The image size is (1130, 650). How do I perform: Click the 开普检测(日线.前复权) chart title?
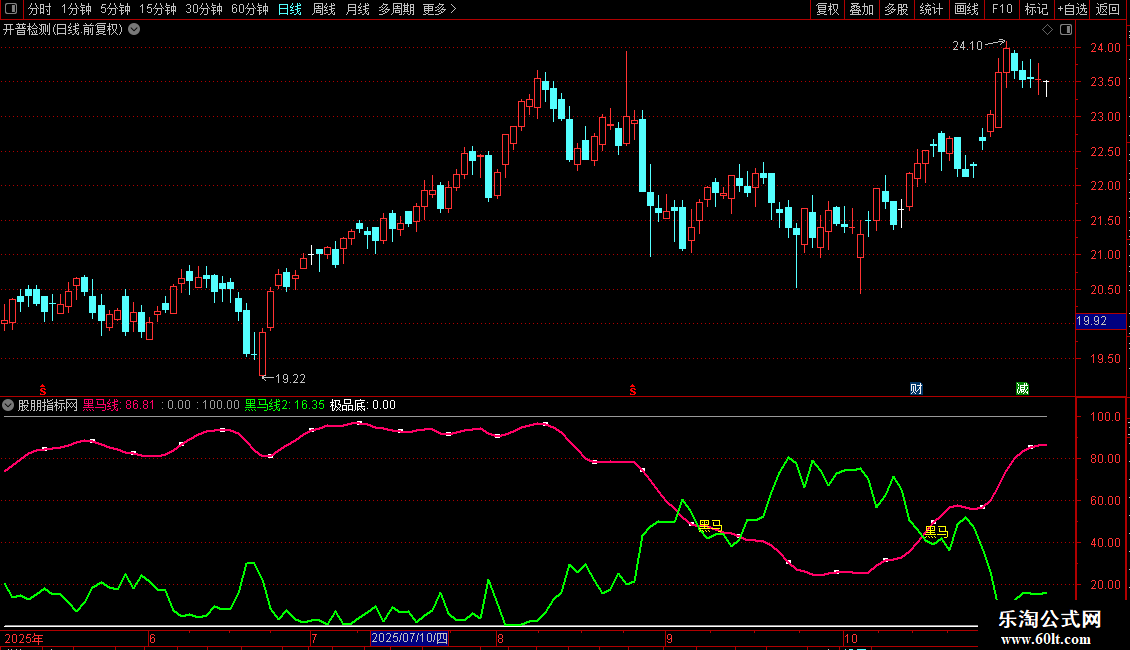63,30
